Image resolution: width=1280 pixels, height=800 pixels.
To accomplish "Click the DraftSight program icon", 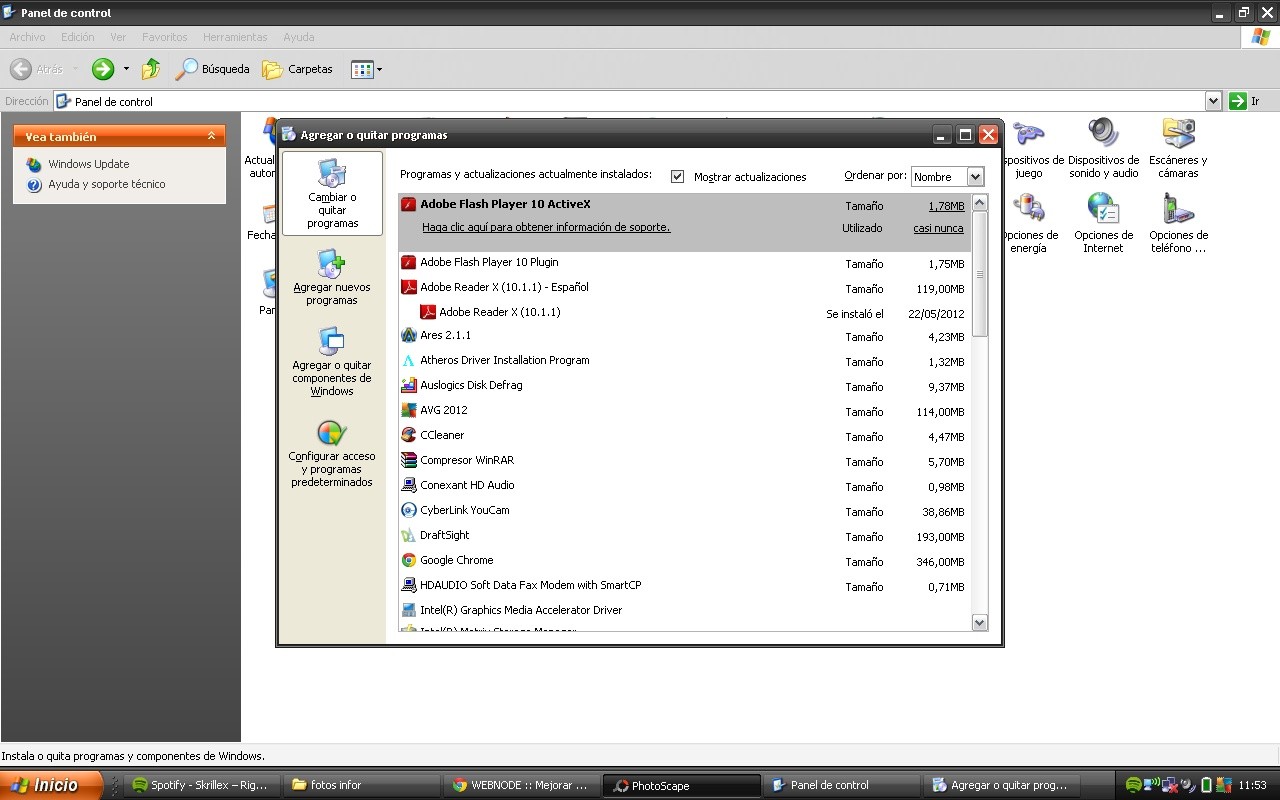I will pos(408,535).
